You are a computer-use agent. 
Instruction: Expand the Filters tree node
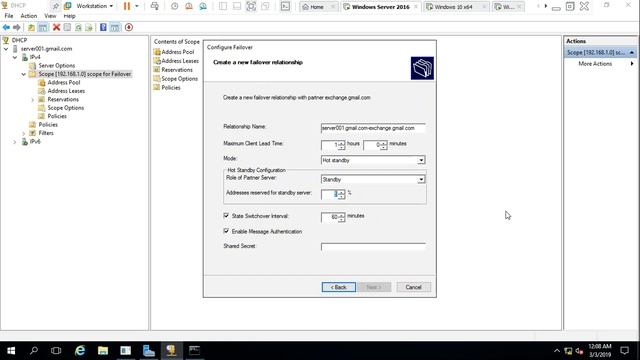point(24,133)
